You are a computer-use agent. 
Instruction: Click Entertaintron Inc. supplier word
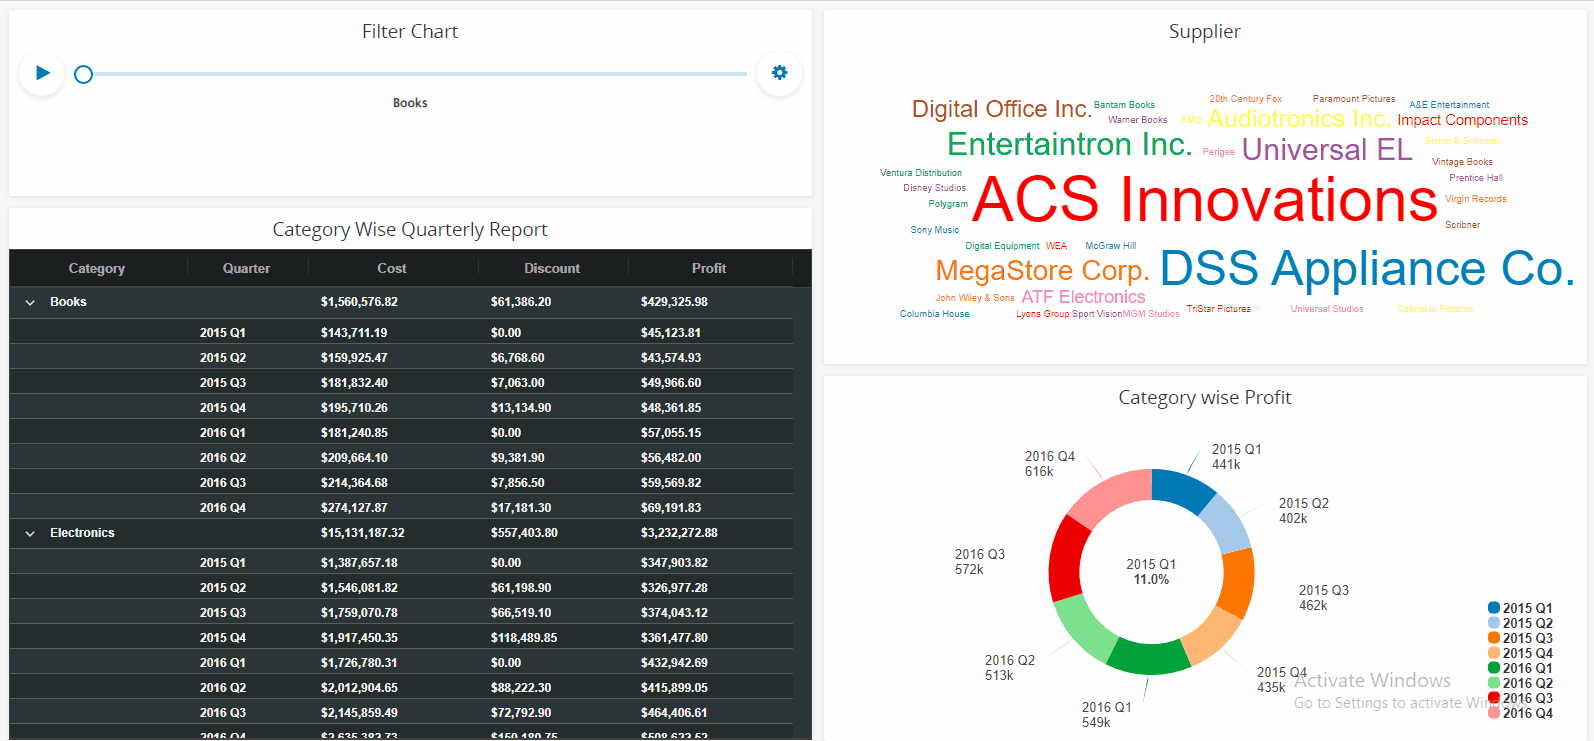click(1069, 145)
